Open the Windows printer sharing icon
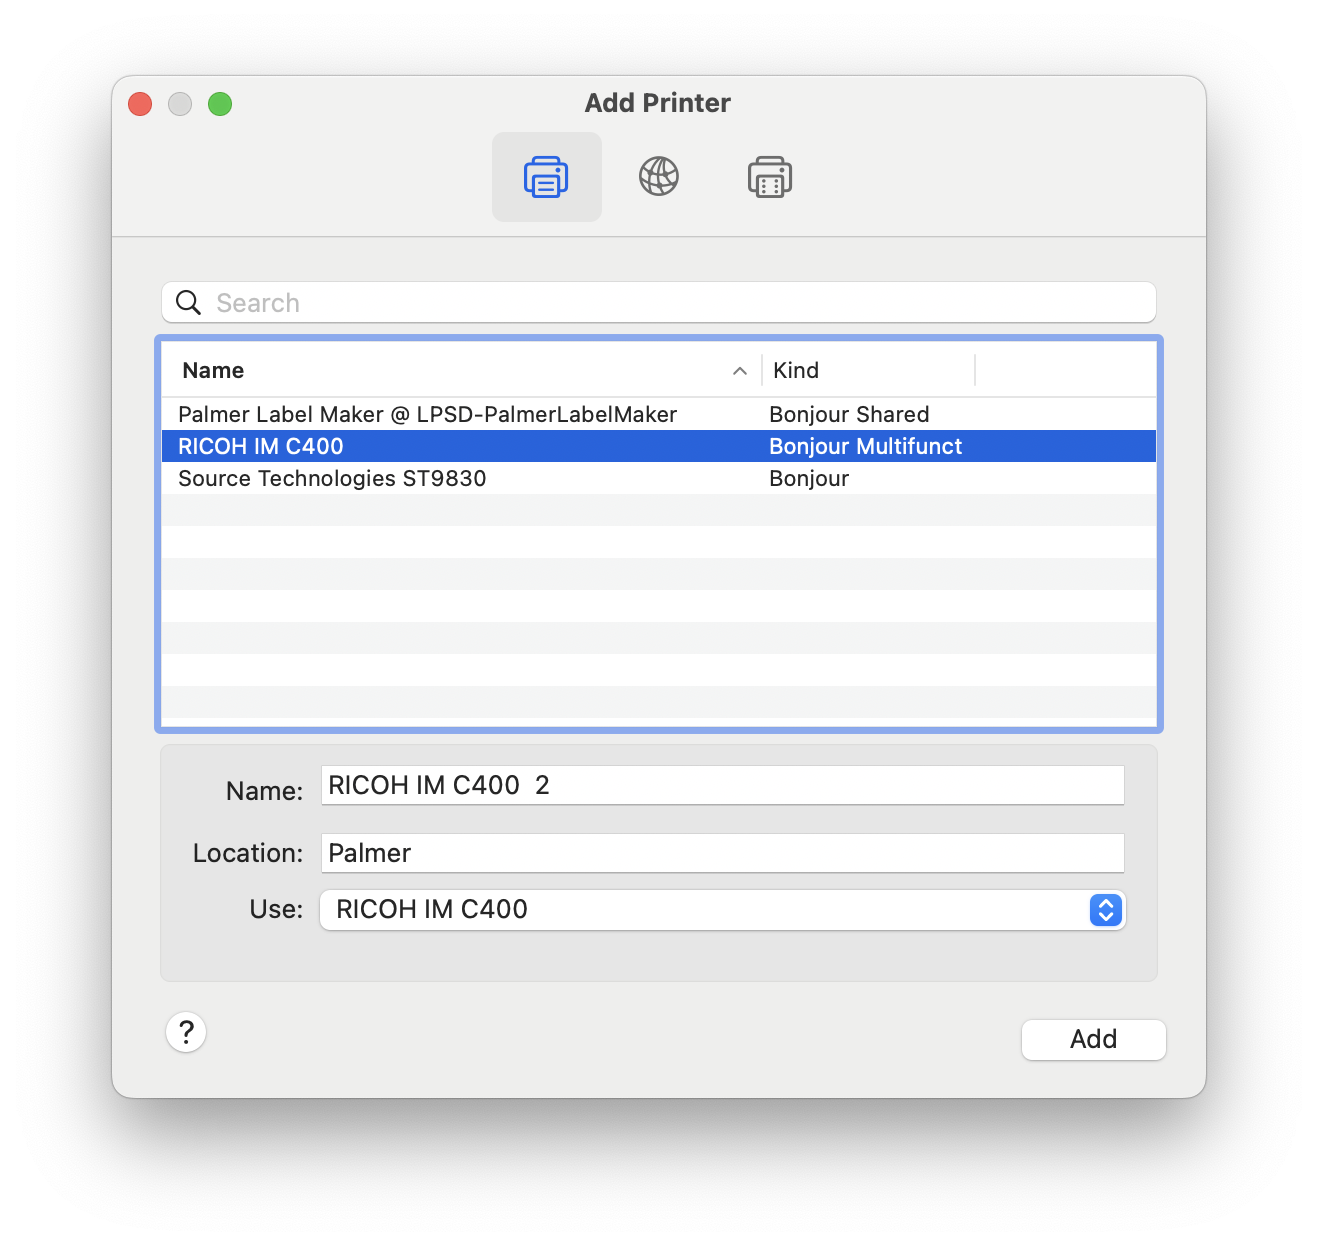Screen dimensions: 1318x1246 coord(769,177)
